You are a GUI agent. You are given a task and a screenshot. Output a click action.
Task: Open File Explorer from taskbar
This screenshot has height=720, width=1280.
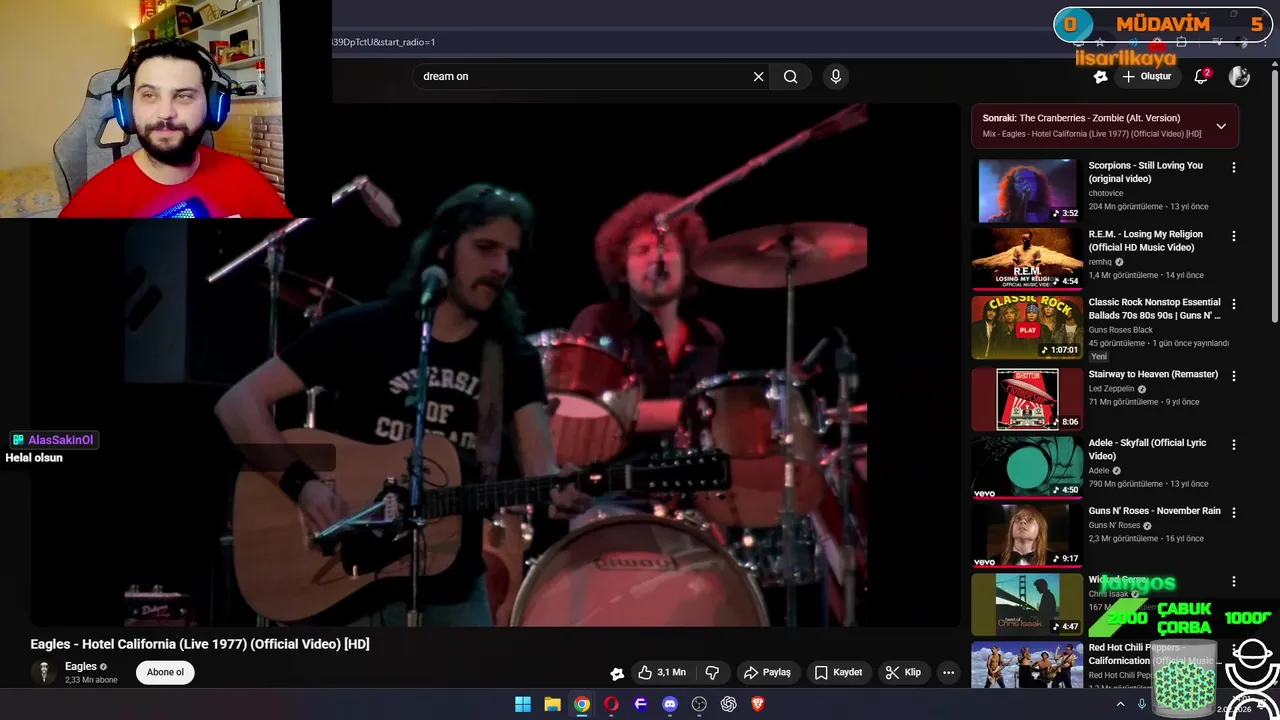[x=552, y=704]
